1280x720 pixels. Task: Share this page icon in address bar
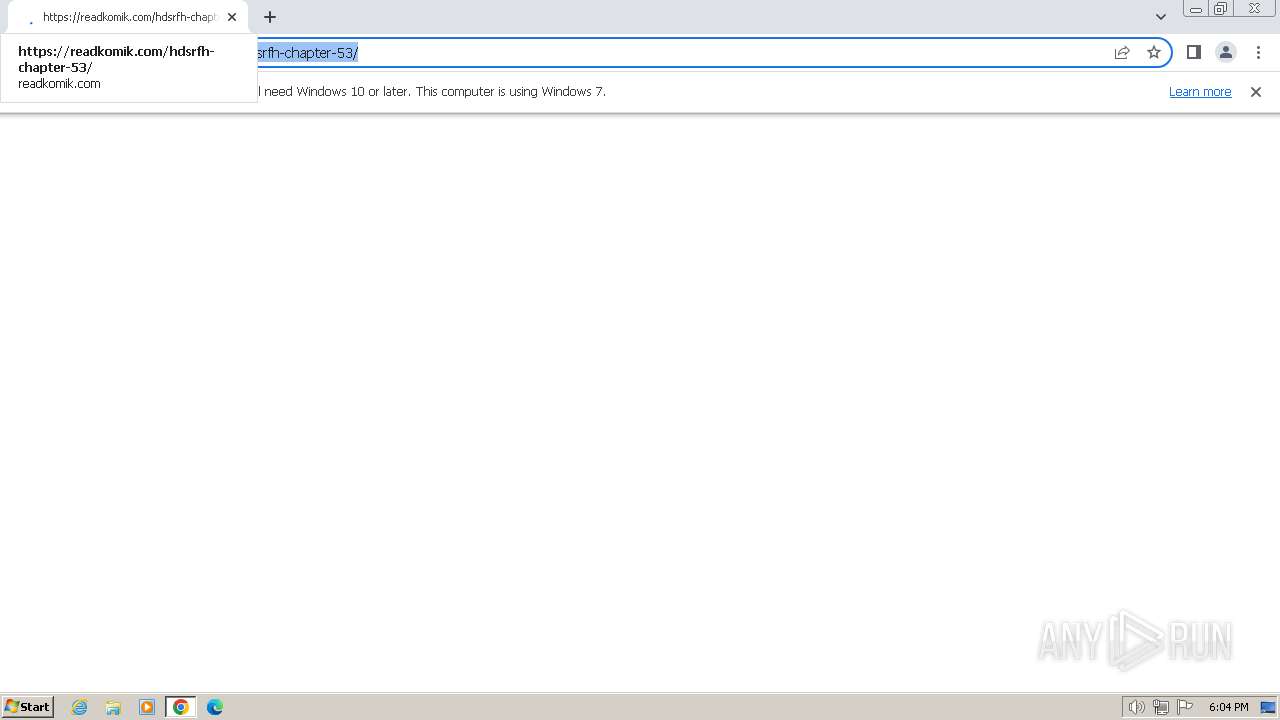1122,52
